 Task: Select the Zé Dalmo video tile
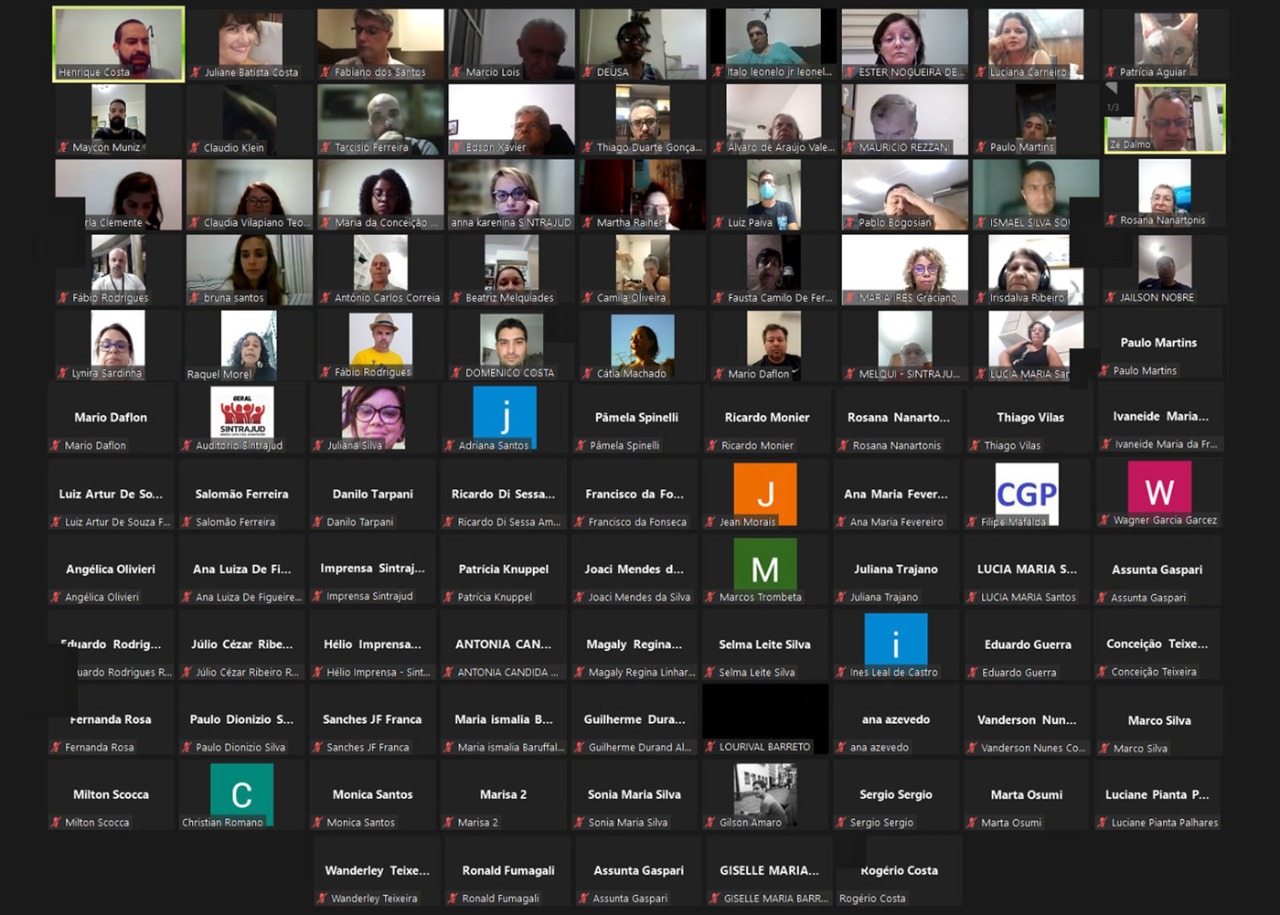[x=1165, y=118]
